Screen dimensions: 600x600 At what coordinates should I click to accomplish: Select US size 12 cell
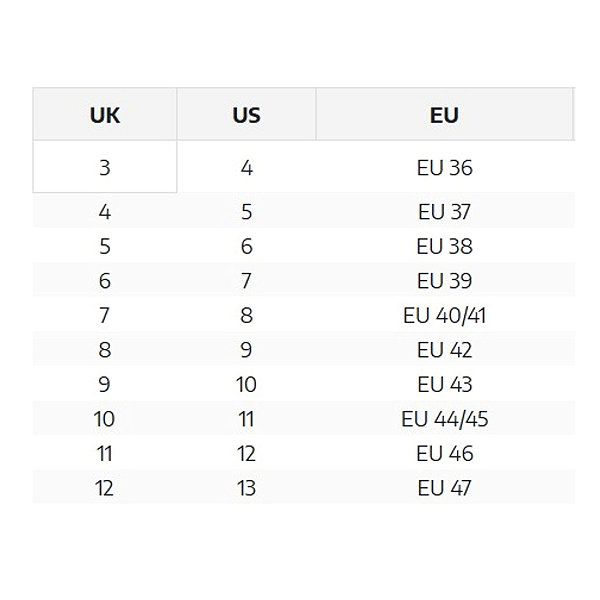[246, 453]
